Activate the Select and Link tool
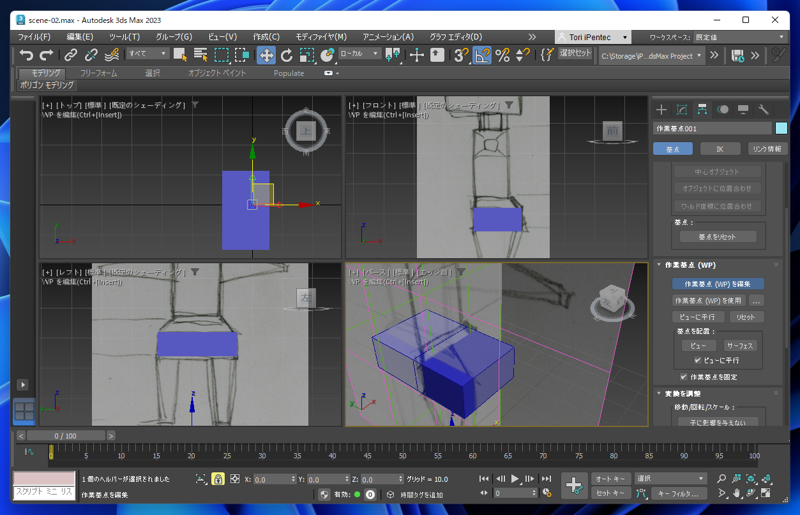 click(70, 55)
